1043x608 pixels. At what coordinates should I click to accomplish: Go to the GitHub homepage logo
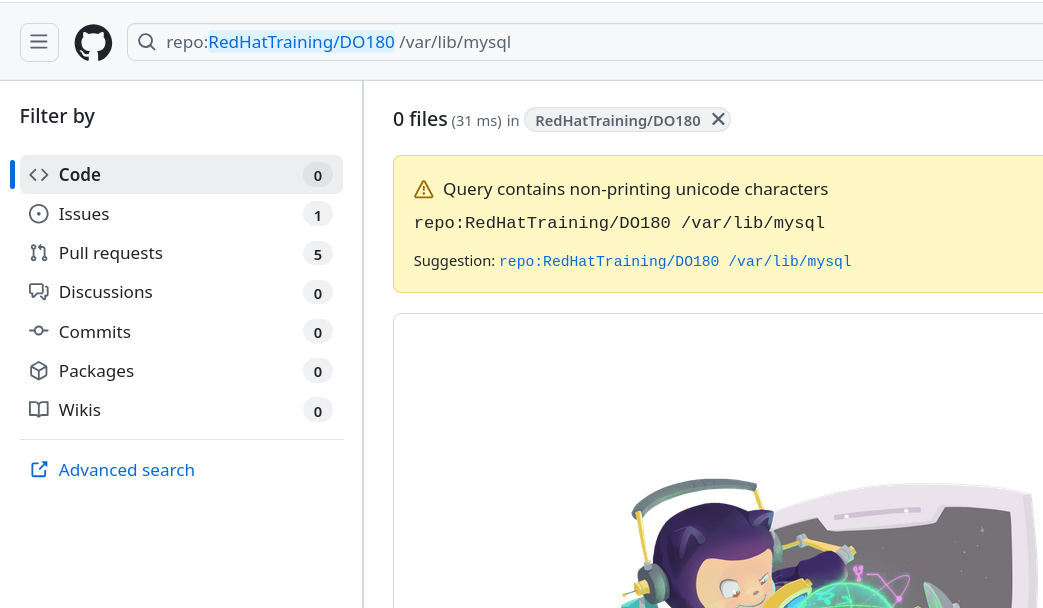tap(93, 42)
